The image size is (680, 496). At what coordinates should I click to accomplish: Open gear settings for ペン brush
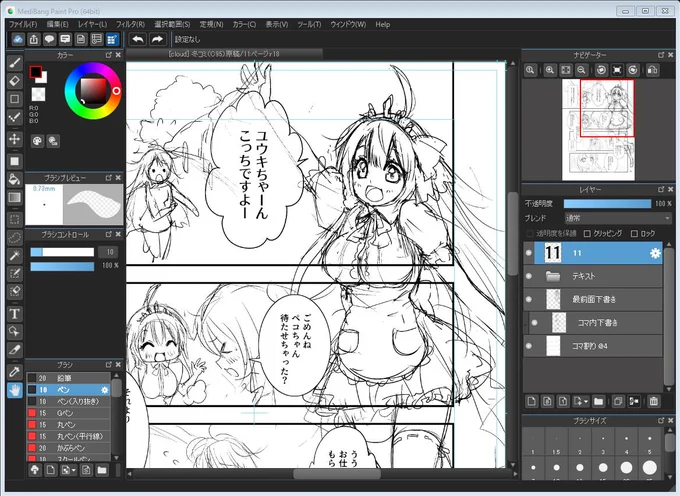click(x=105, y=390)
